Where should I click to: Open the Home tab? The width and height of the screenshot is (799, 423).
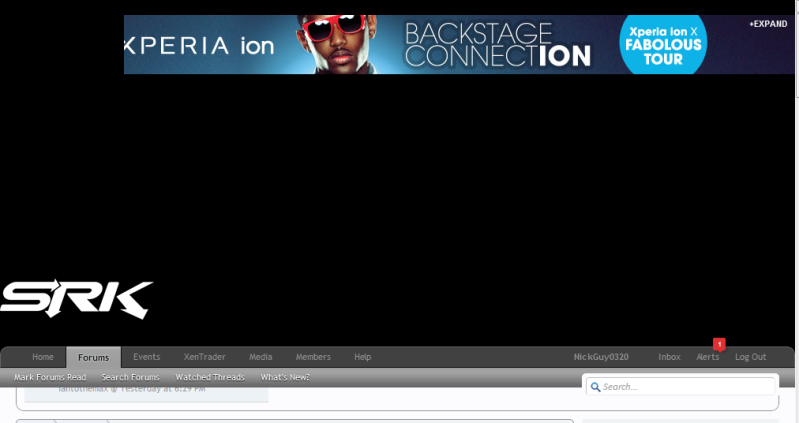click(x=43, y=357)
